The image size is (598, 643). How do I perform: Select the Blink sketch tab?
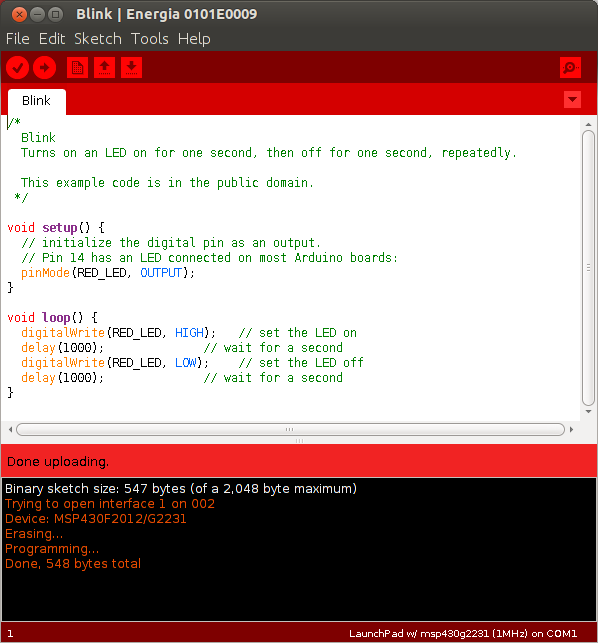(37, 101)
